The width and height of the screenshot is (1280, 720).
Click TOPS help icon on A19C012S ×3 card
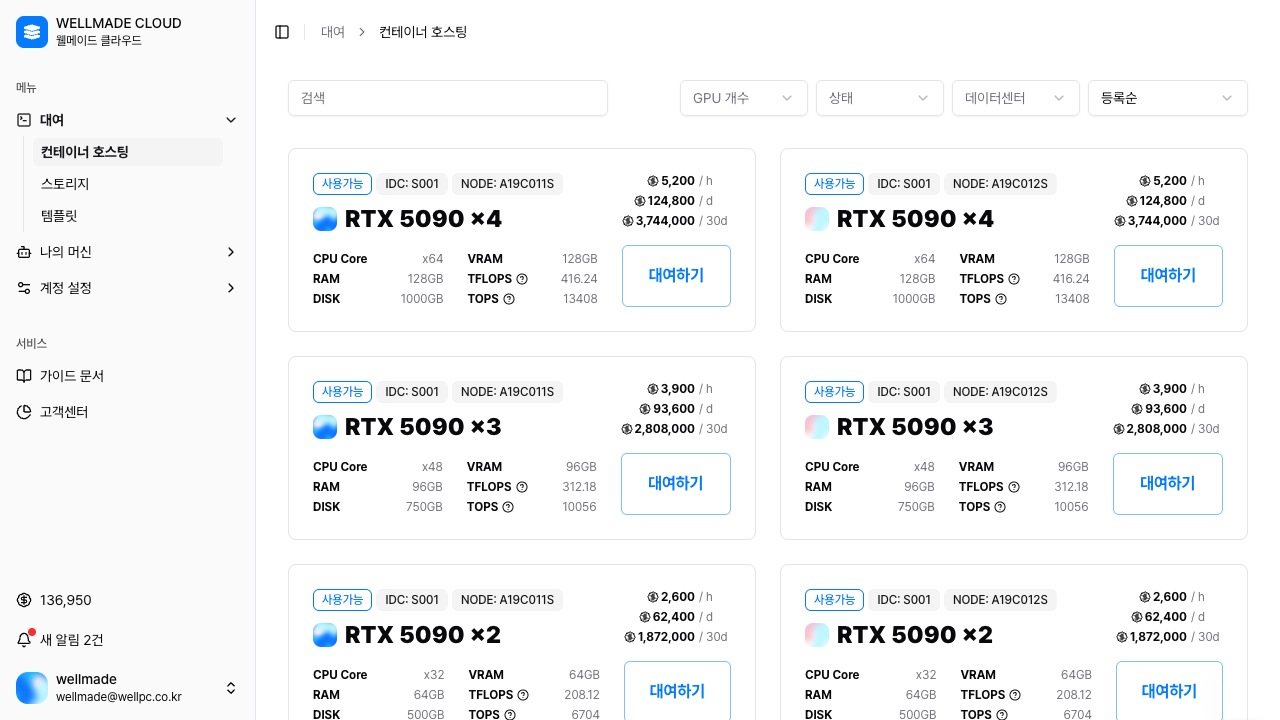point(1000,507)
